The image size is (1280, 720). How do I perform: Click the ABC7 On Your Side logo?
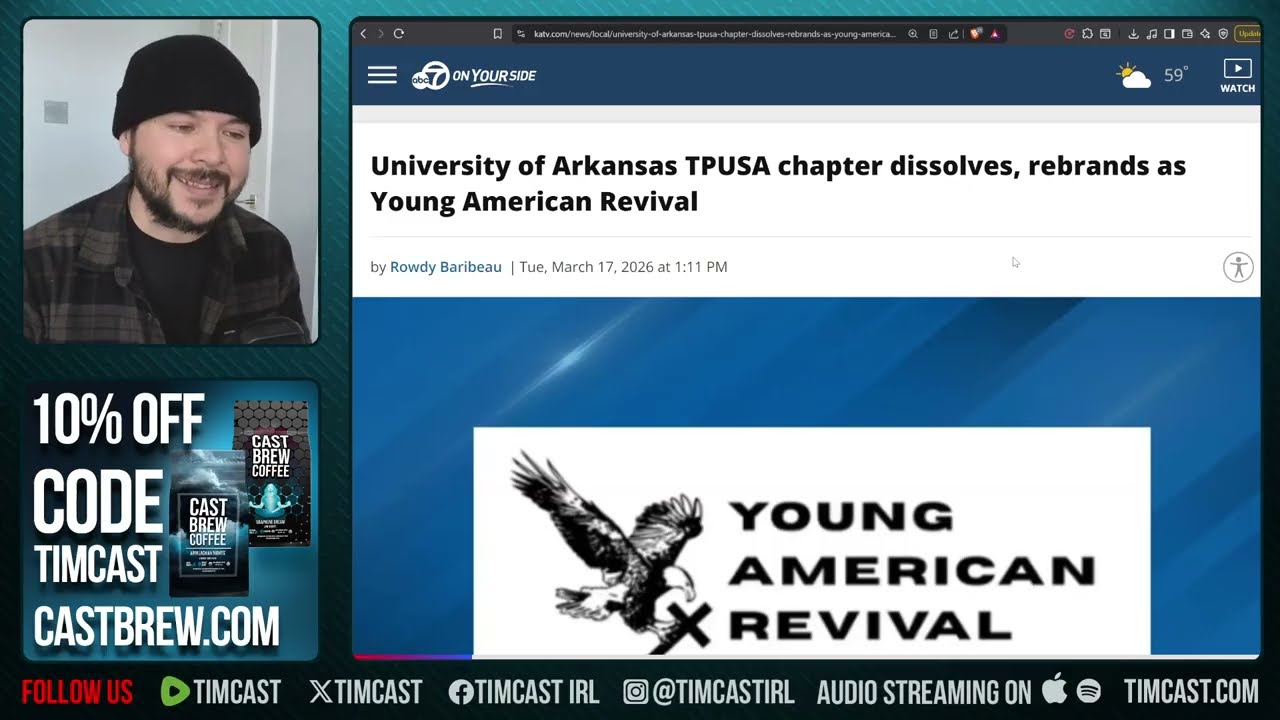(474, 75)
